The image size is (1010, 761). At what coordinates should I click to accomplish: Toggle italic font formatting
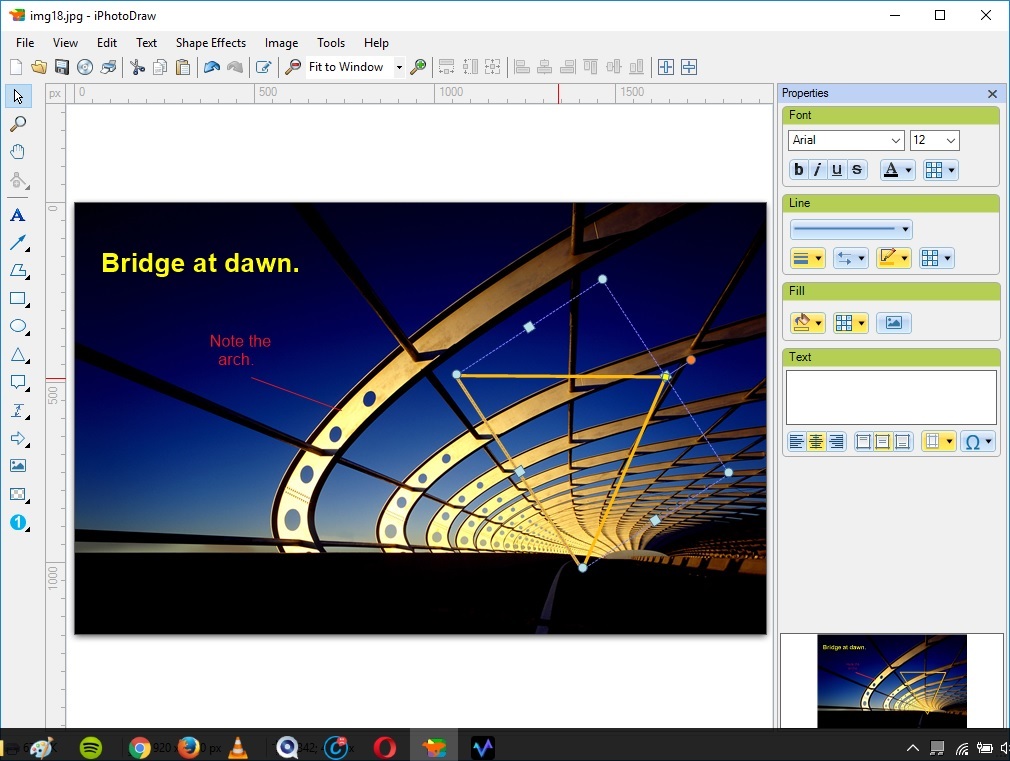click(x=817, y=170)
